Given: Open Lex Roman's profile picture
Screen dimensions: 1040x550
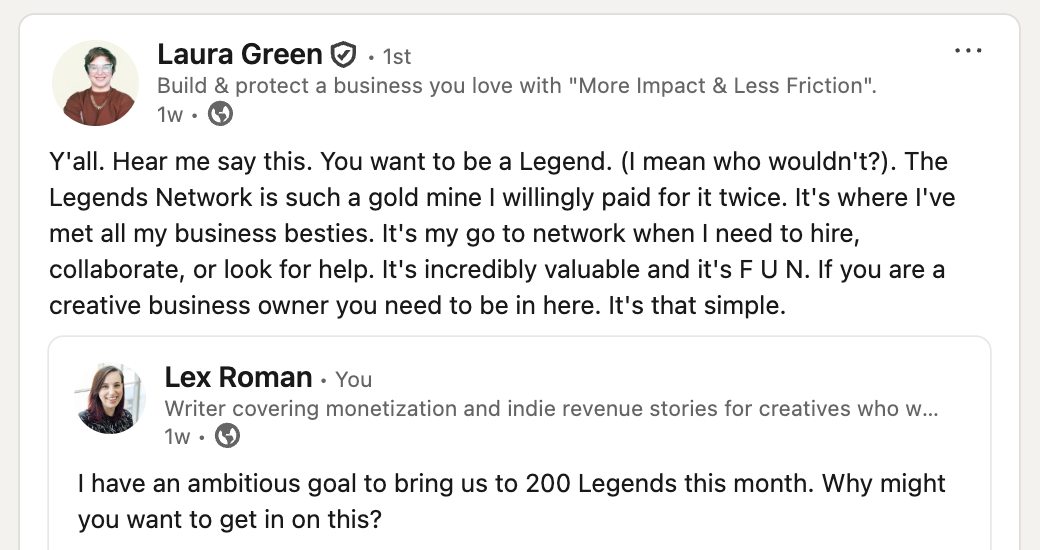Looking at the screenshot, I should click(111, 399).
